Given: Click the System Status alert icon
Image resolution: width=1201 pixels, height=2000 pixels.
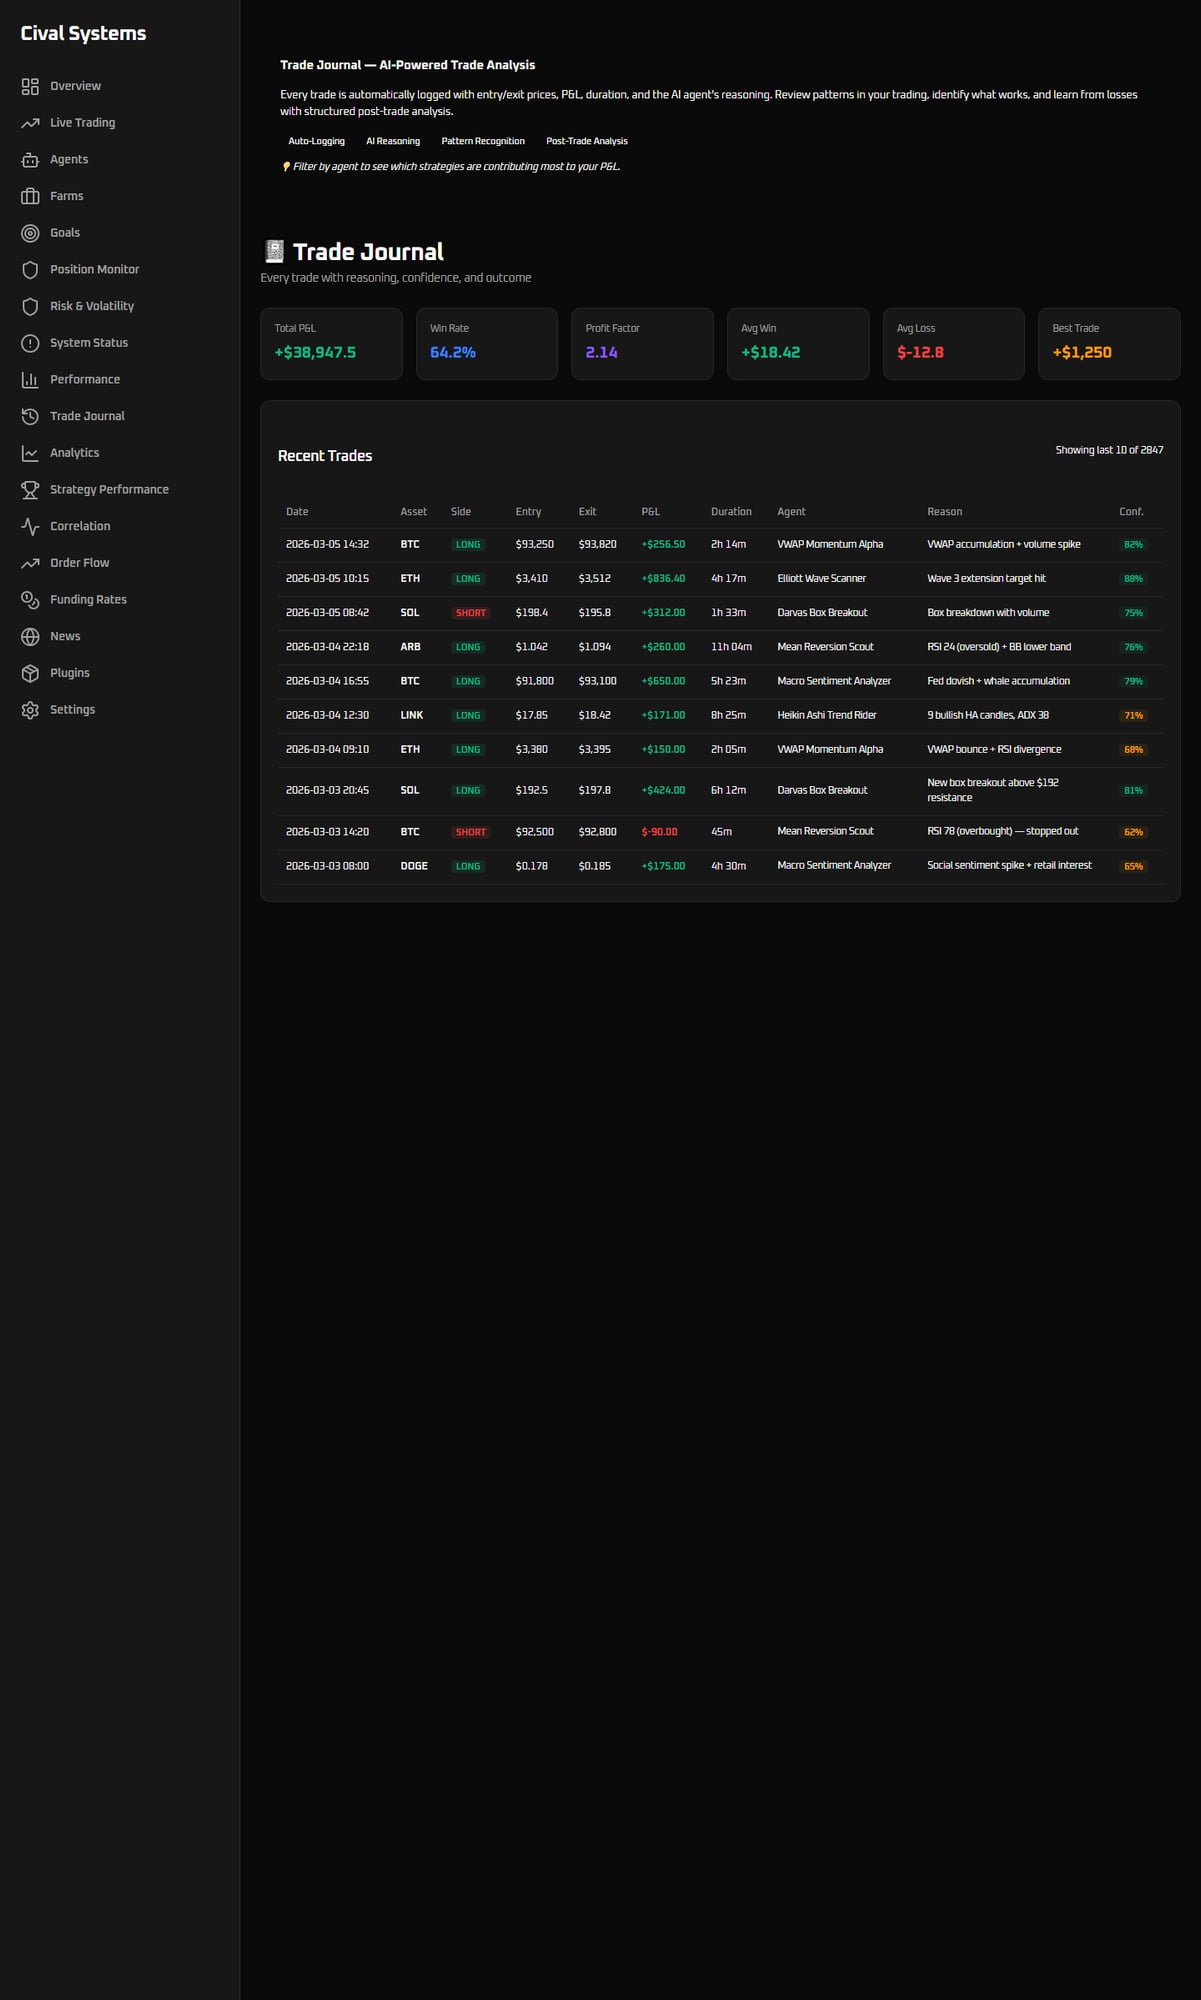Looking at the screenshot, I should tap(30, 343).
